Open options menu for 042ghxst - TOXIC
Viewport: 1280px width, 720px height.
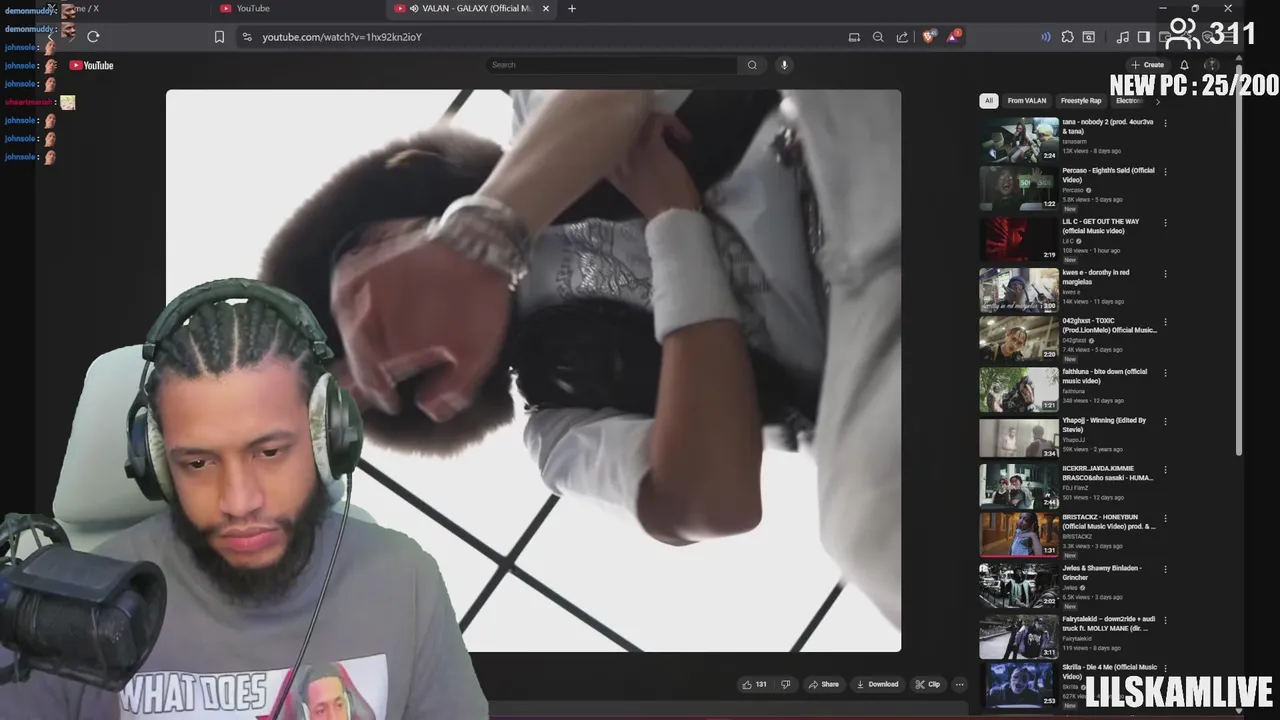pos(1165,322)
